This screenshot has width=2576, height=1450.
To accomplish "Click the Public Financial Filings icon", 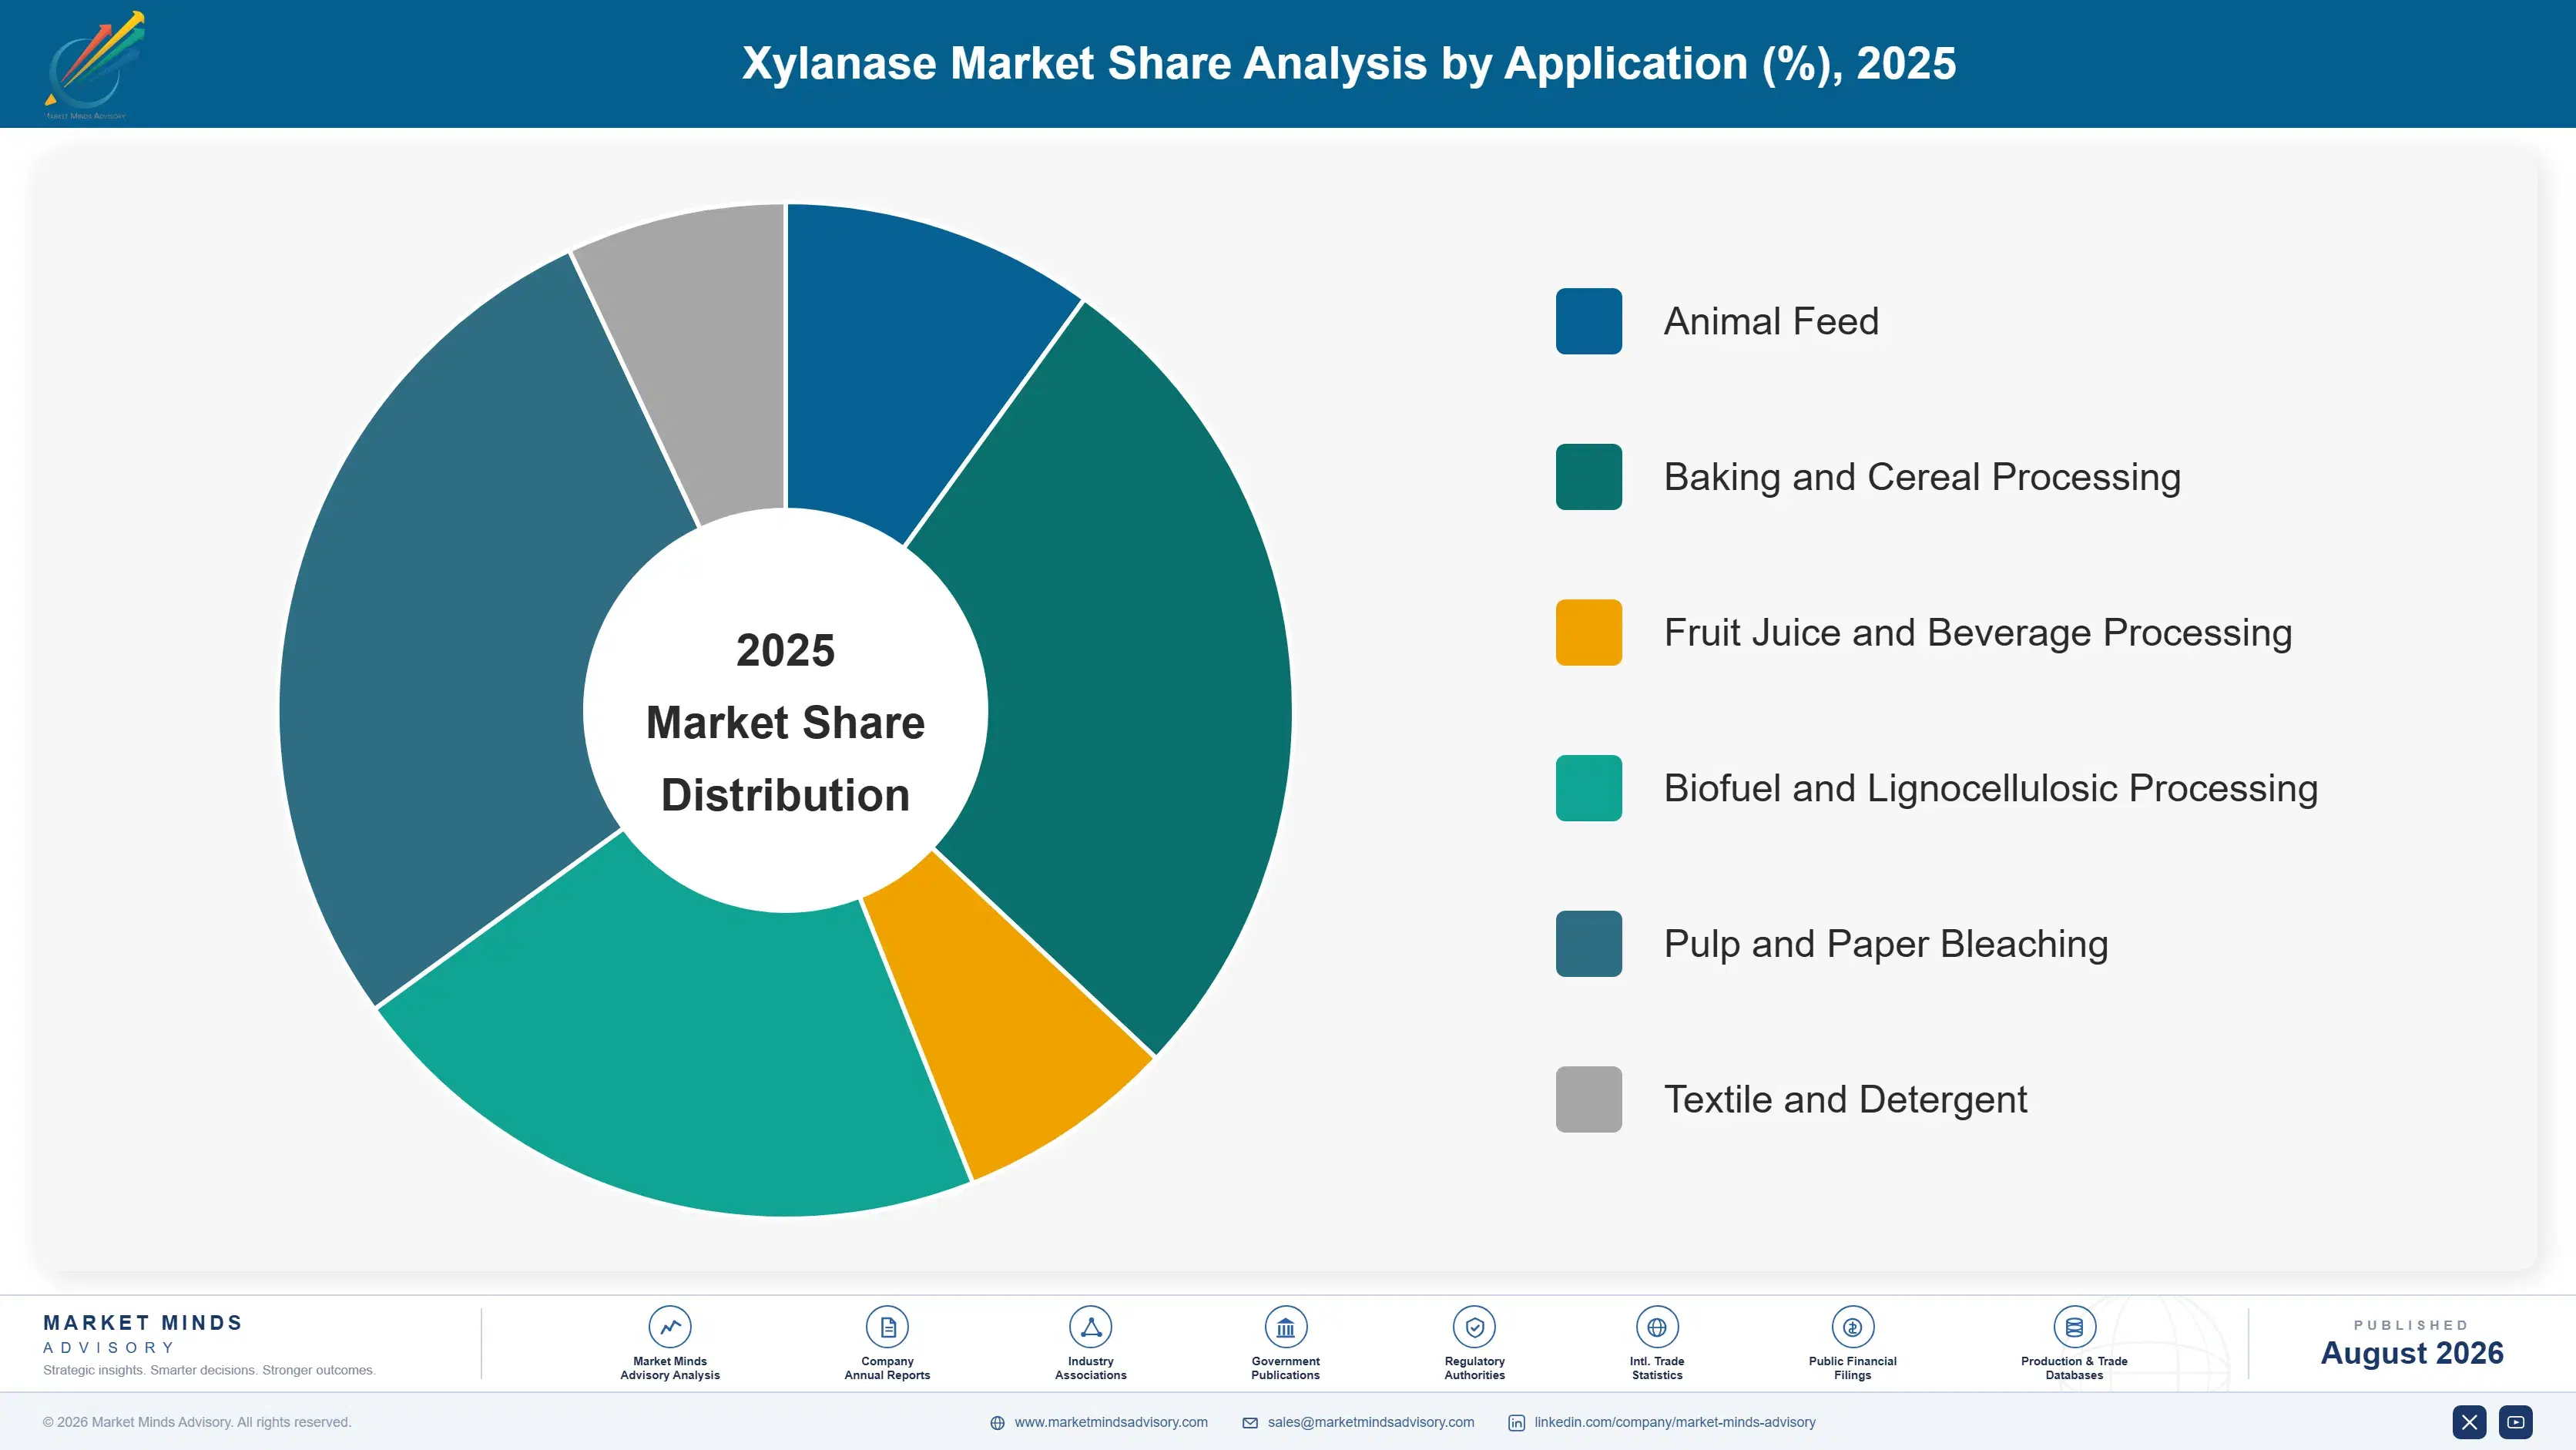I will click(x=1852, y=1327).
